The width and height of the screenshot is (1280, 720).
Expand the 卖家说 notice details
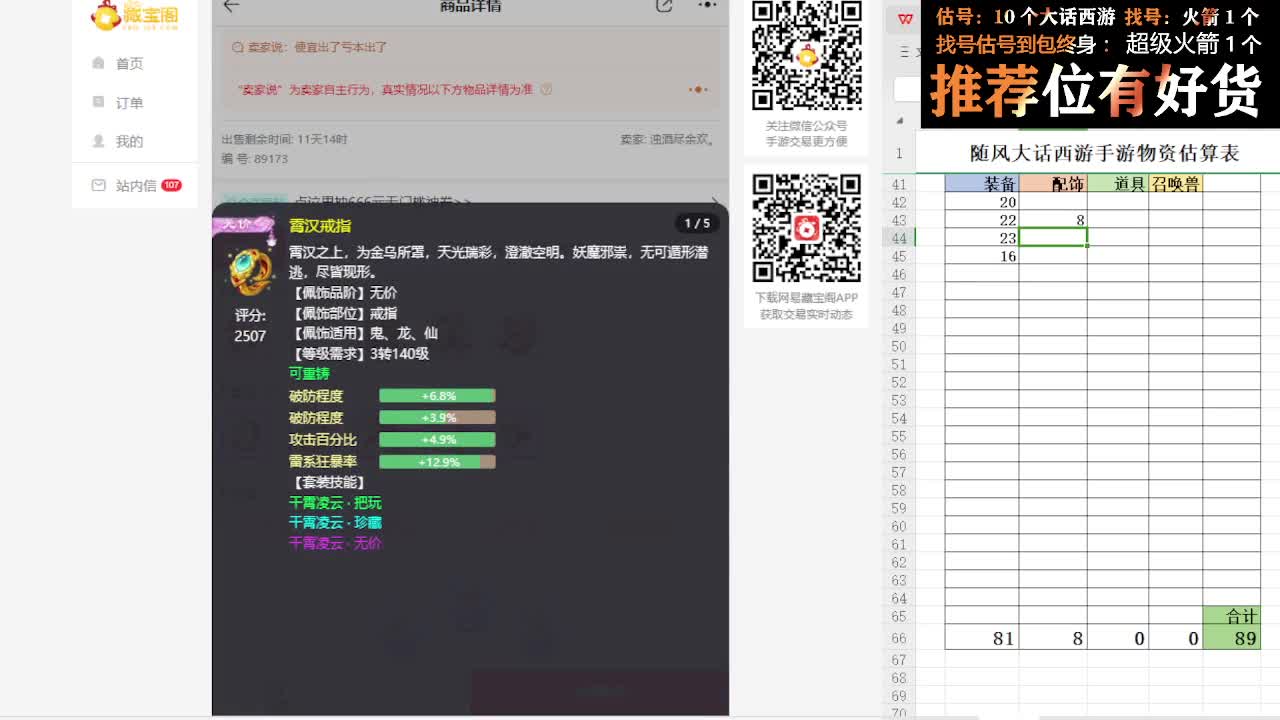(698, 88)
